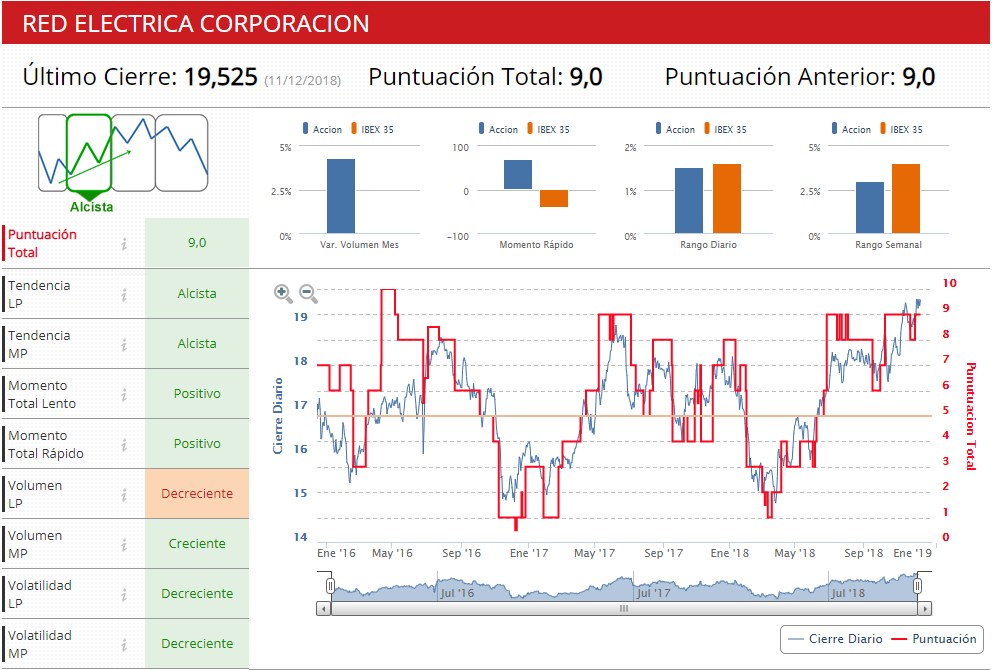
Task: Toggle IBEX 35 legend in Rango Semanal chart
Action: (x=902, y=129)
